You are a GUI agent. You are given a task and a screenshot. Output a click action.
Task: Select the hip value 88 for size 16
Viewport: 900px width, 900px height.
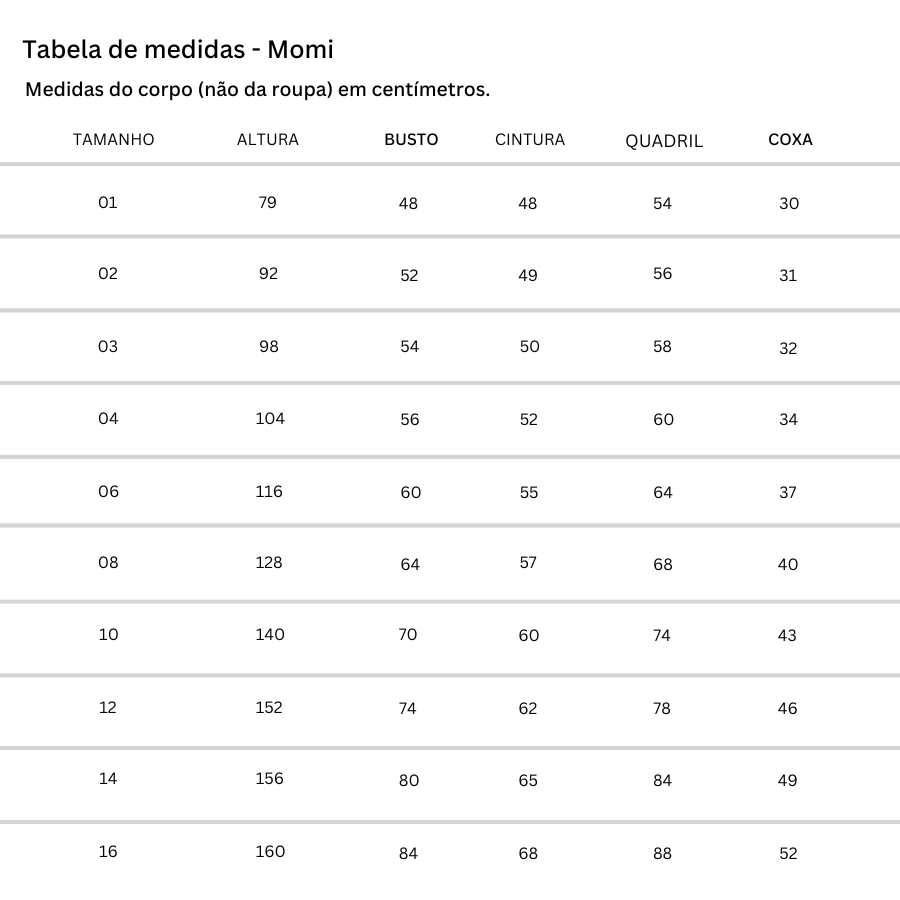[662, 853]
